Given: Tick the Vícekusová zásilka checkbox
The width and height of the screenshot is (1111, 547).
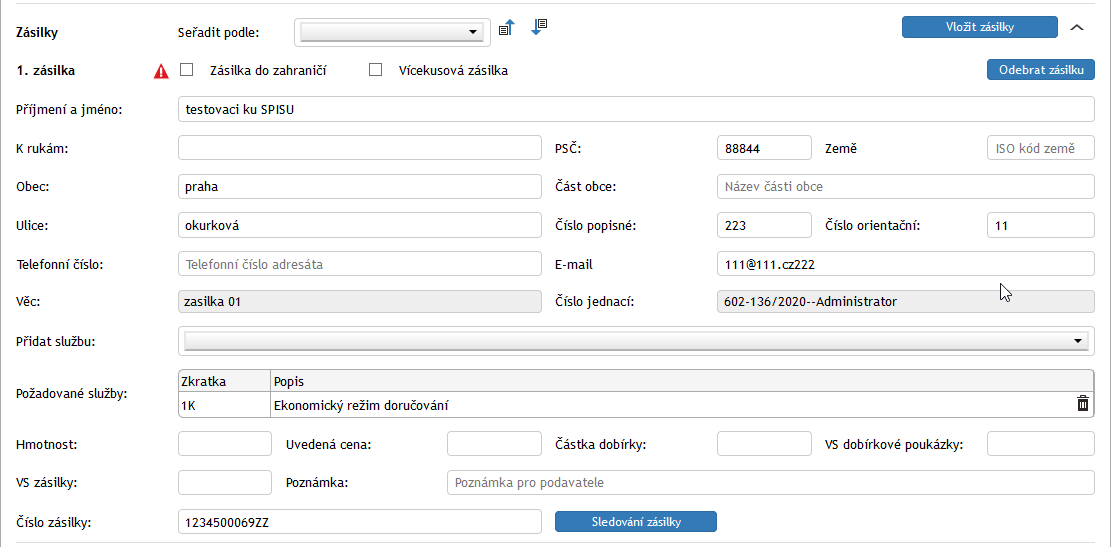Looking at the screenshot, I should tap(376, 70).
